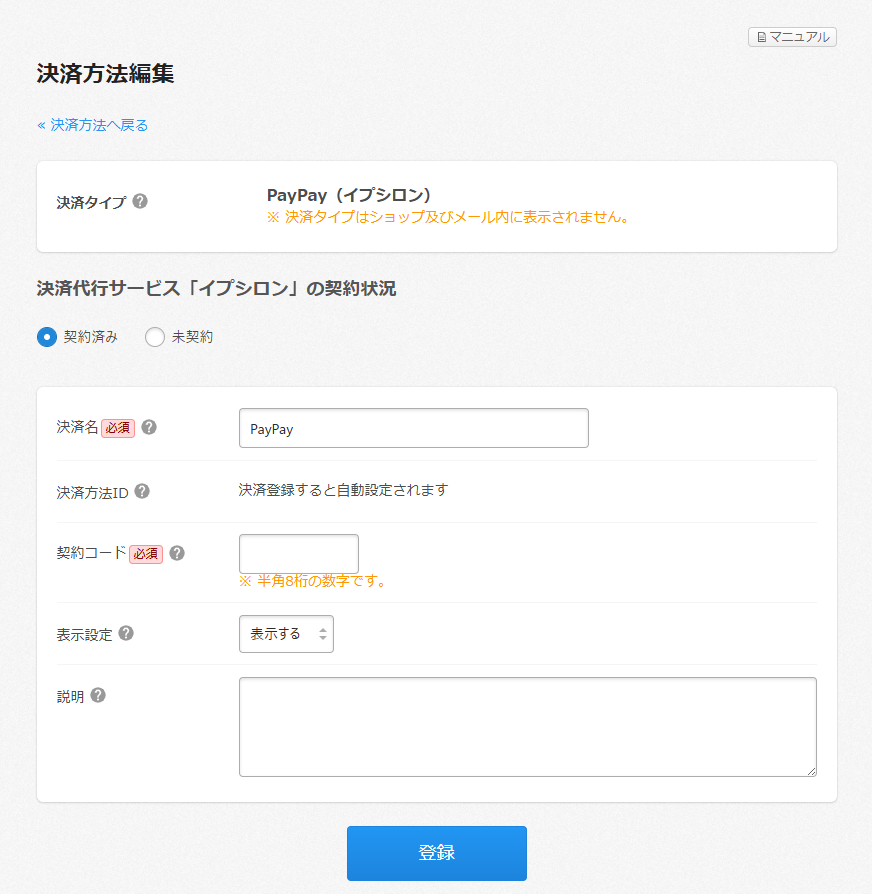Viewport: 872px width, 894px height.
Task: Click the 表示設定 label text
Action: point(84,634)
